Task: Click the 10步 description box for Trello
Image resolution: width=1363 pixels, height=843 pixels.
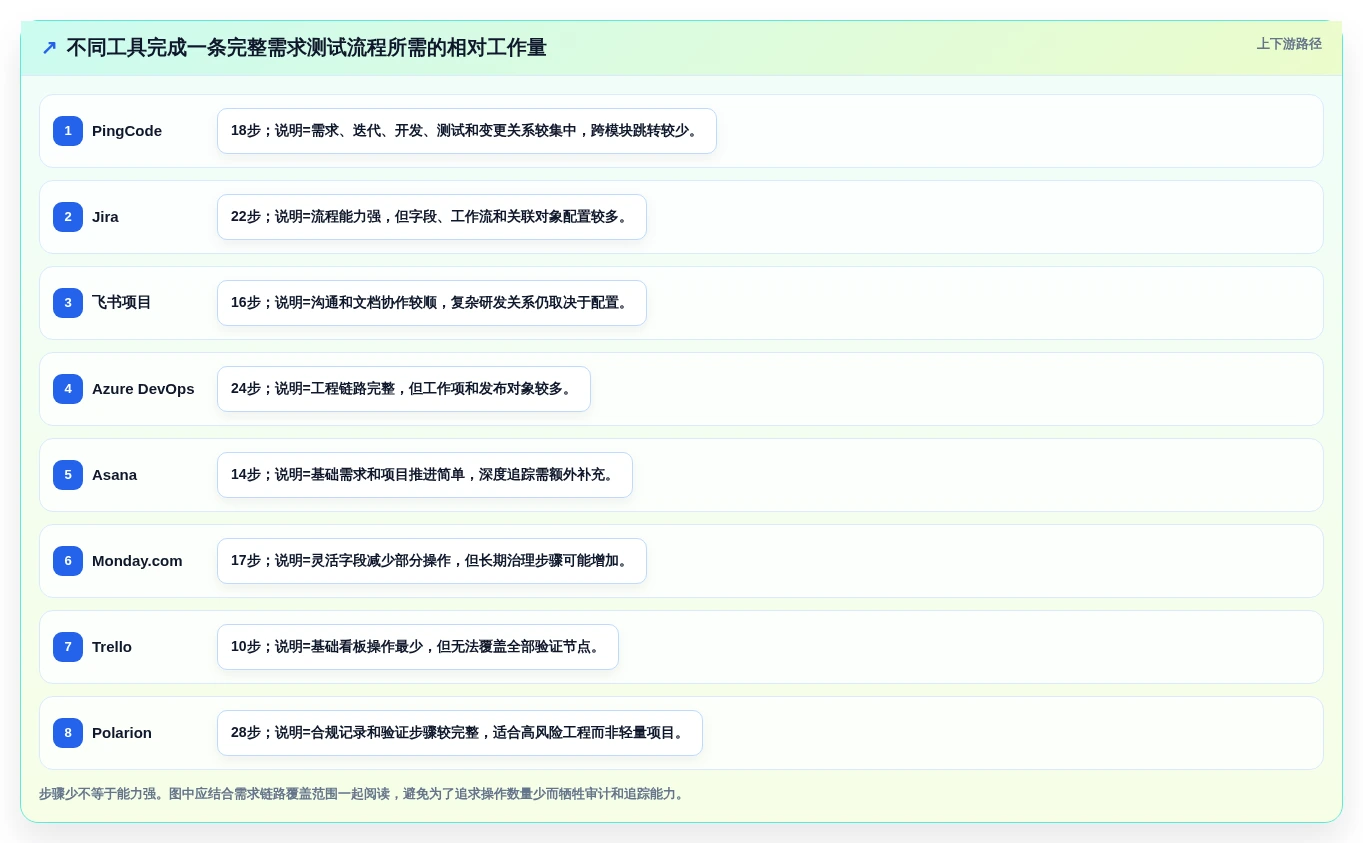Action: click(418, 647)
